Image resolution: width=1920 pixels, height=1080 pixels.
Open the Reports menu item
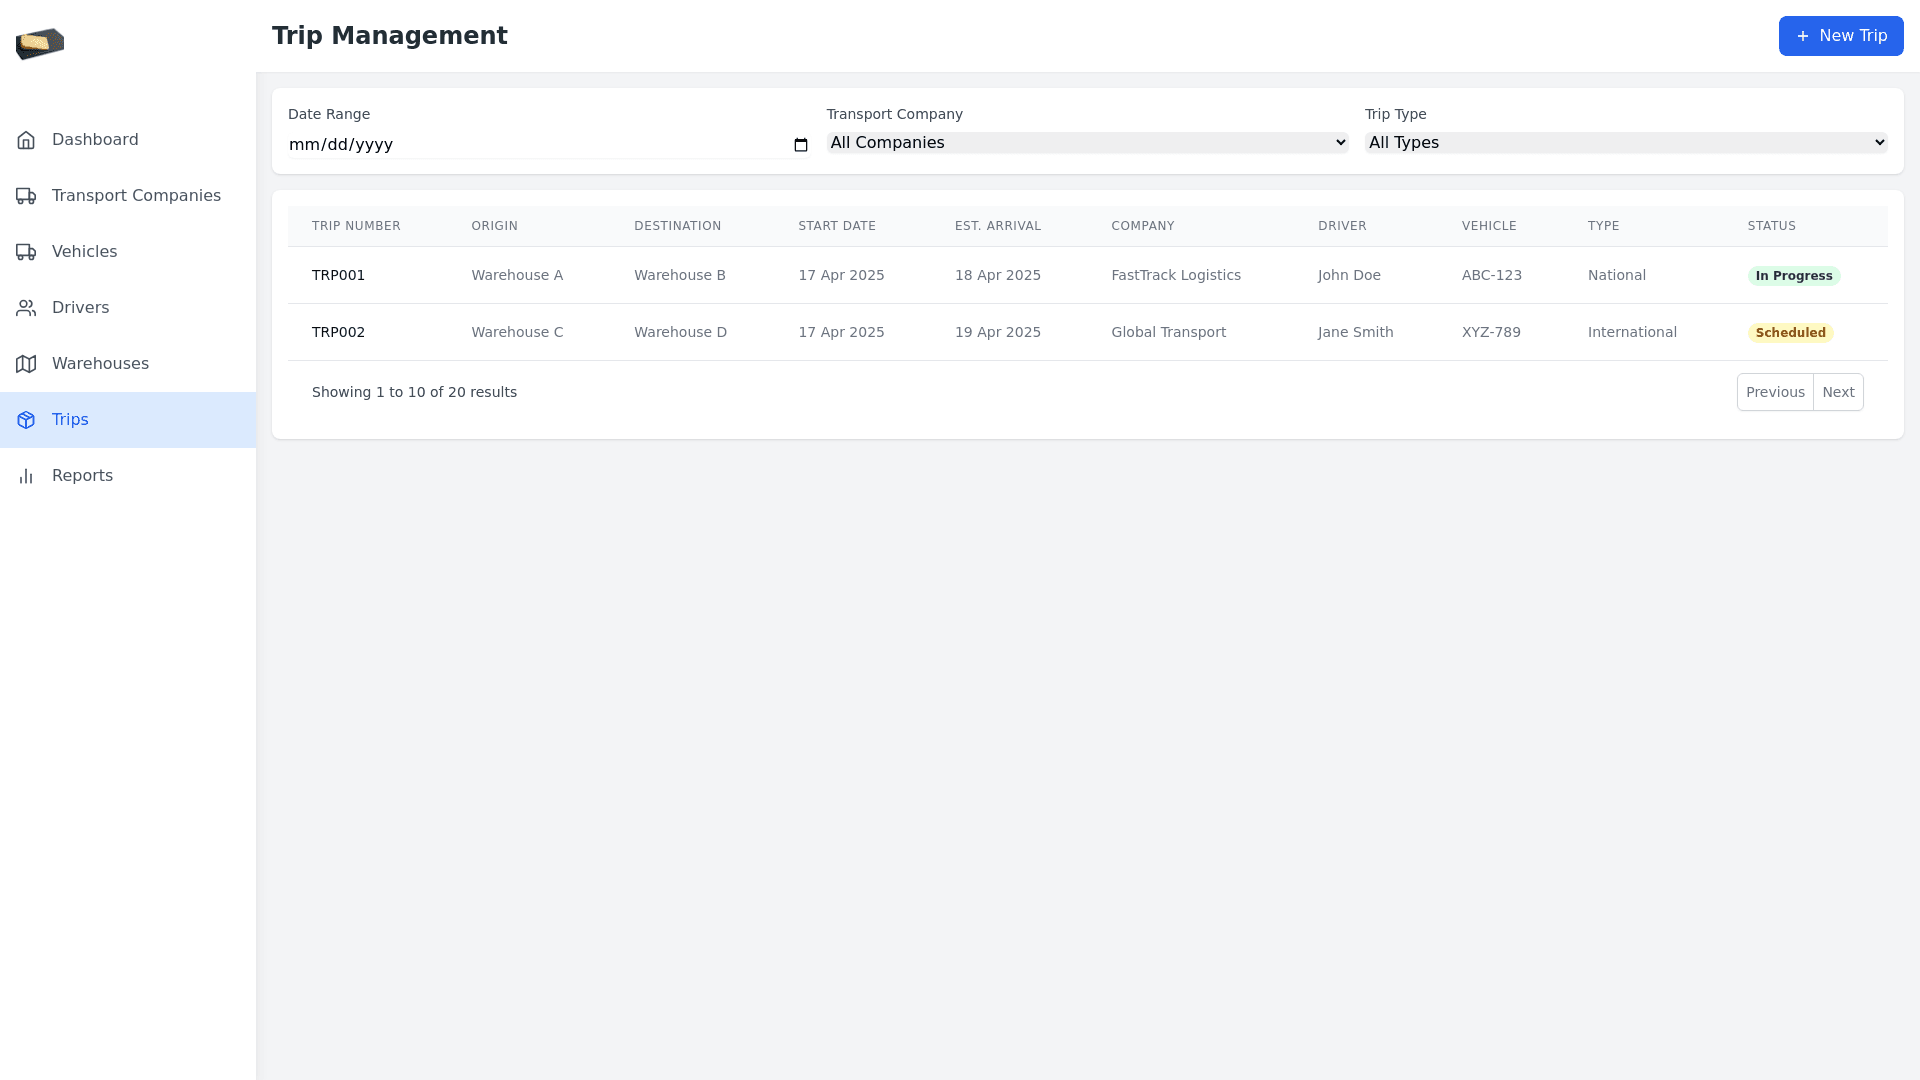click(82, 476)
